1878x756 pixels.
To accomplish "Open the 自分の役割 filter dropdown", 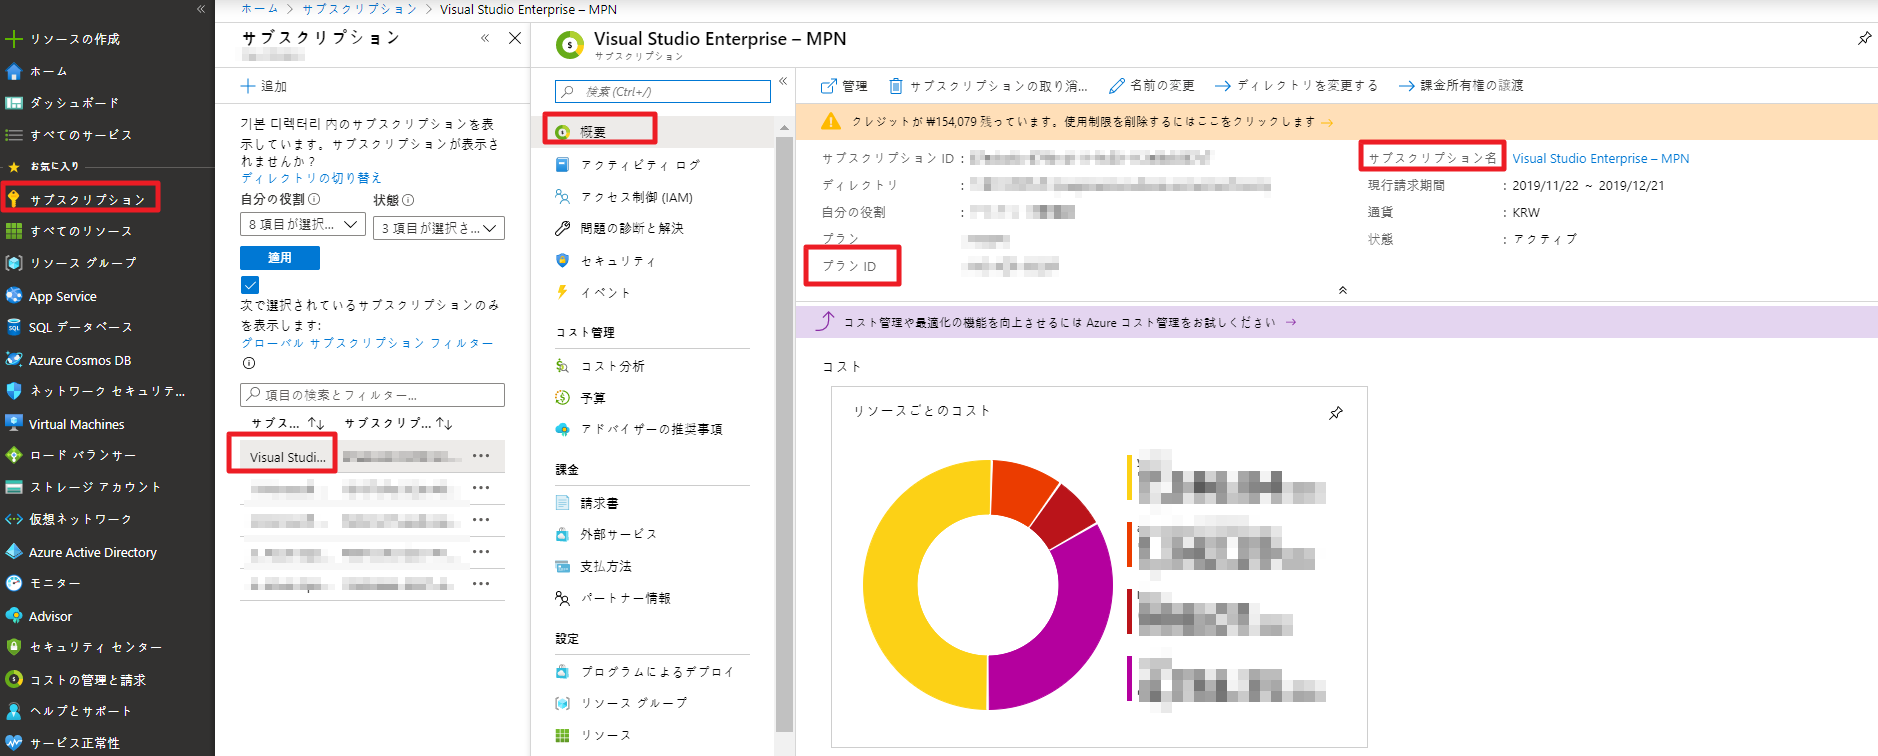I will tap(302, 225).
